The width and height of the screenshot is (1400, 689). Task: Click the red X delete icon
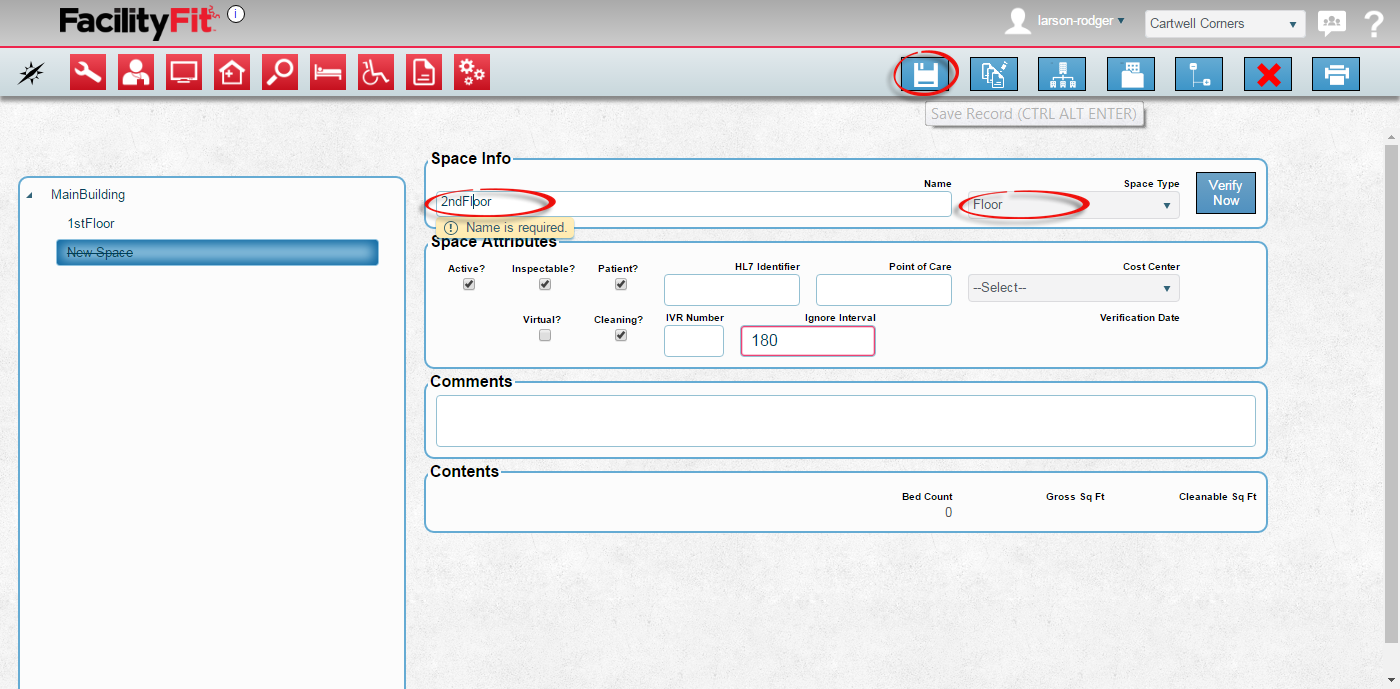pyautogui.click(x=1267, y=74)
